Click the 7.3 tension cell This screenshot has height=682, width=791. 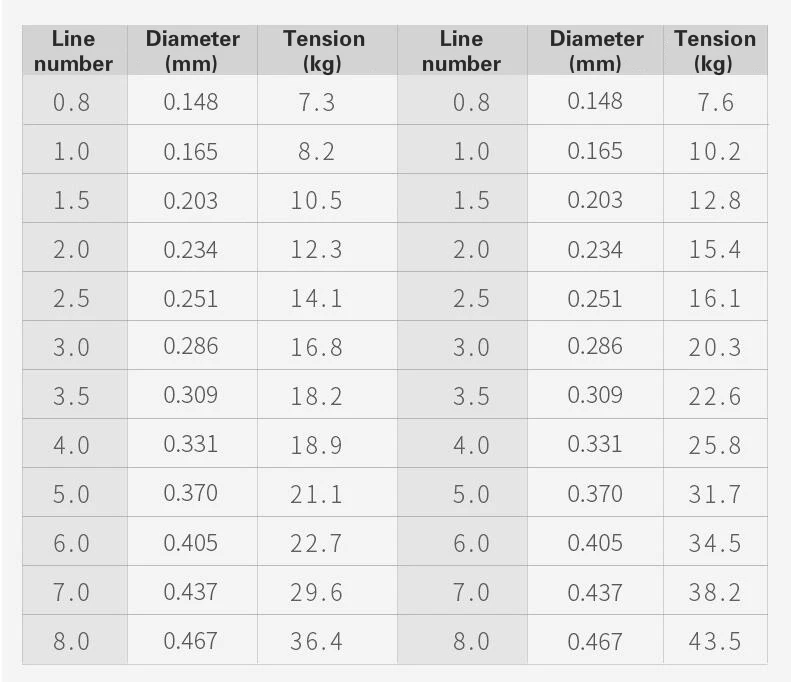(x=316, y=102)
